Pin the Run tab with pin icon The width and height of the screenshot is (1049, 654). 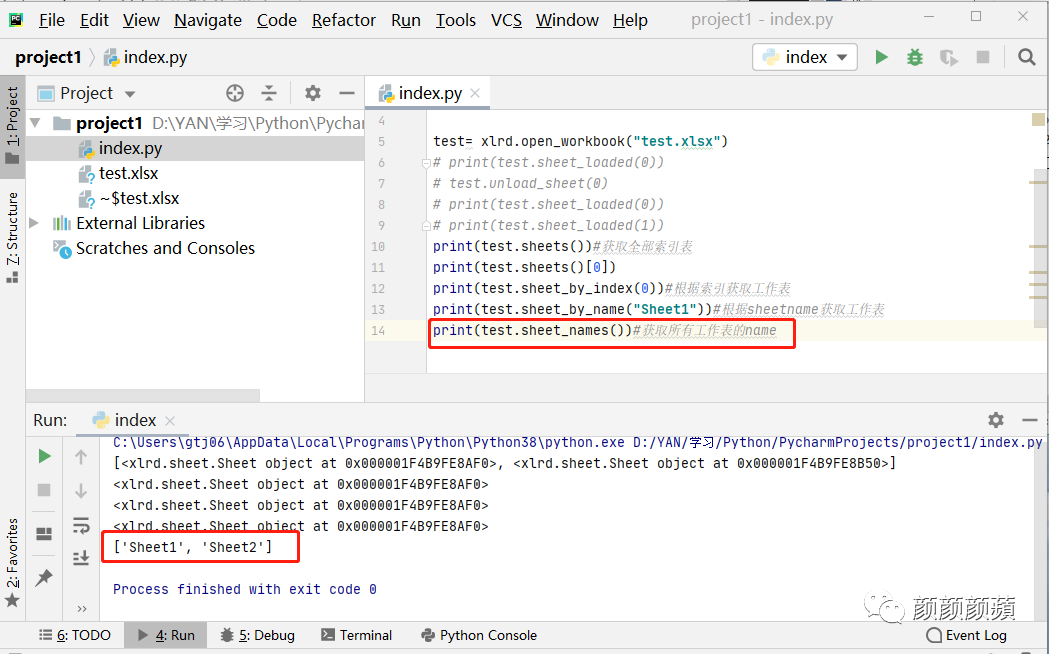(44, 577)
